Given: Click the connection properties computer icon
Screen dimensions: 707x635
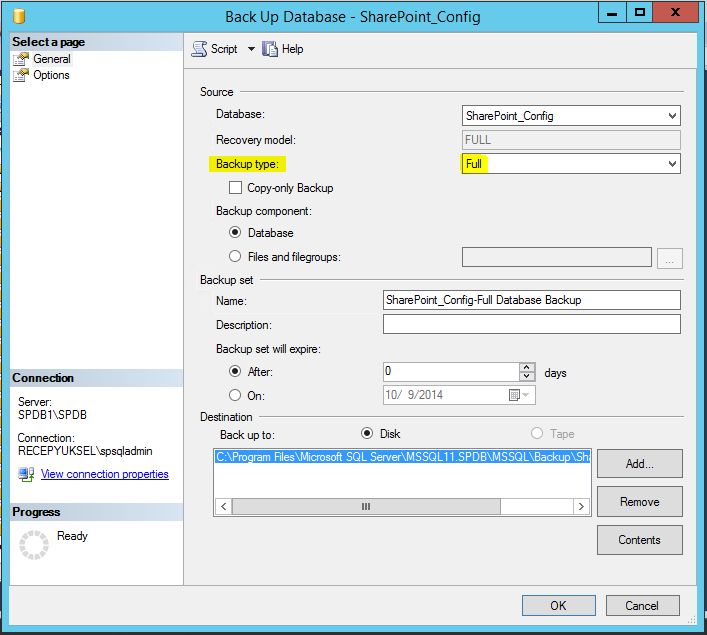Looking at the screenshot, I should click(26, 474).
